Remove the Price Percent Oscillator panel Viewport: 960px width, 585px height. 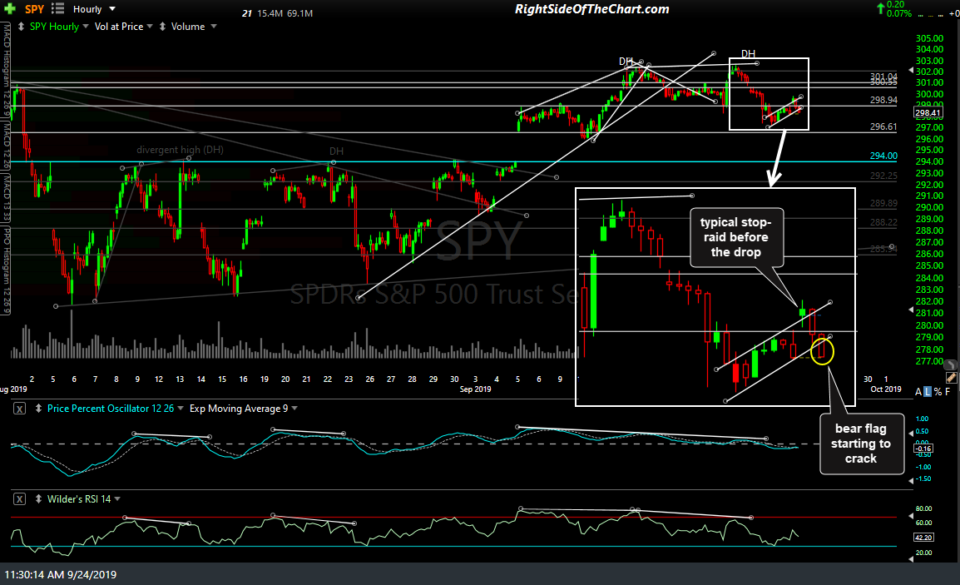(x=19, y=407)
